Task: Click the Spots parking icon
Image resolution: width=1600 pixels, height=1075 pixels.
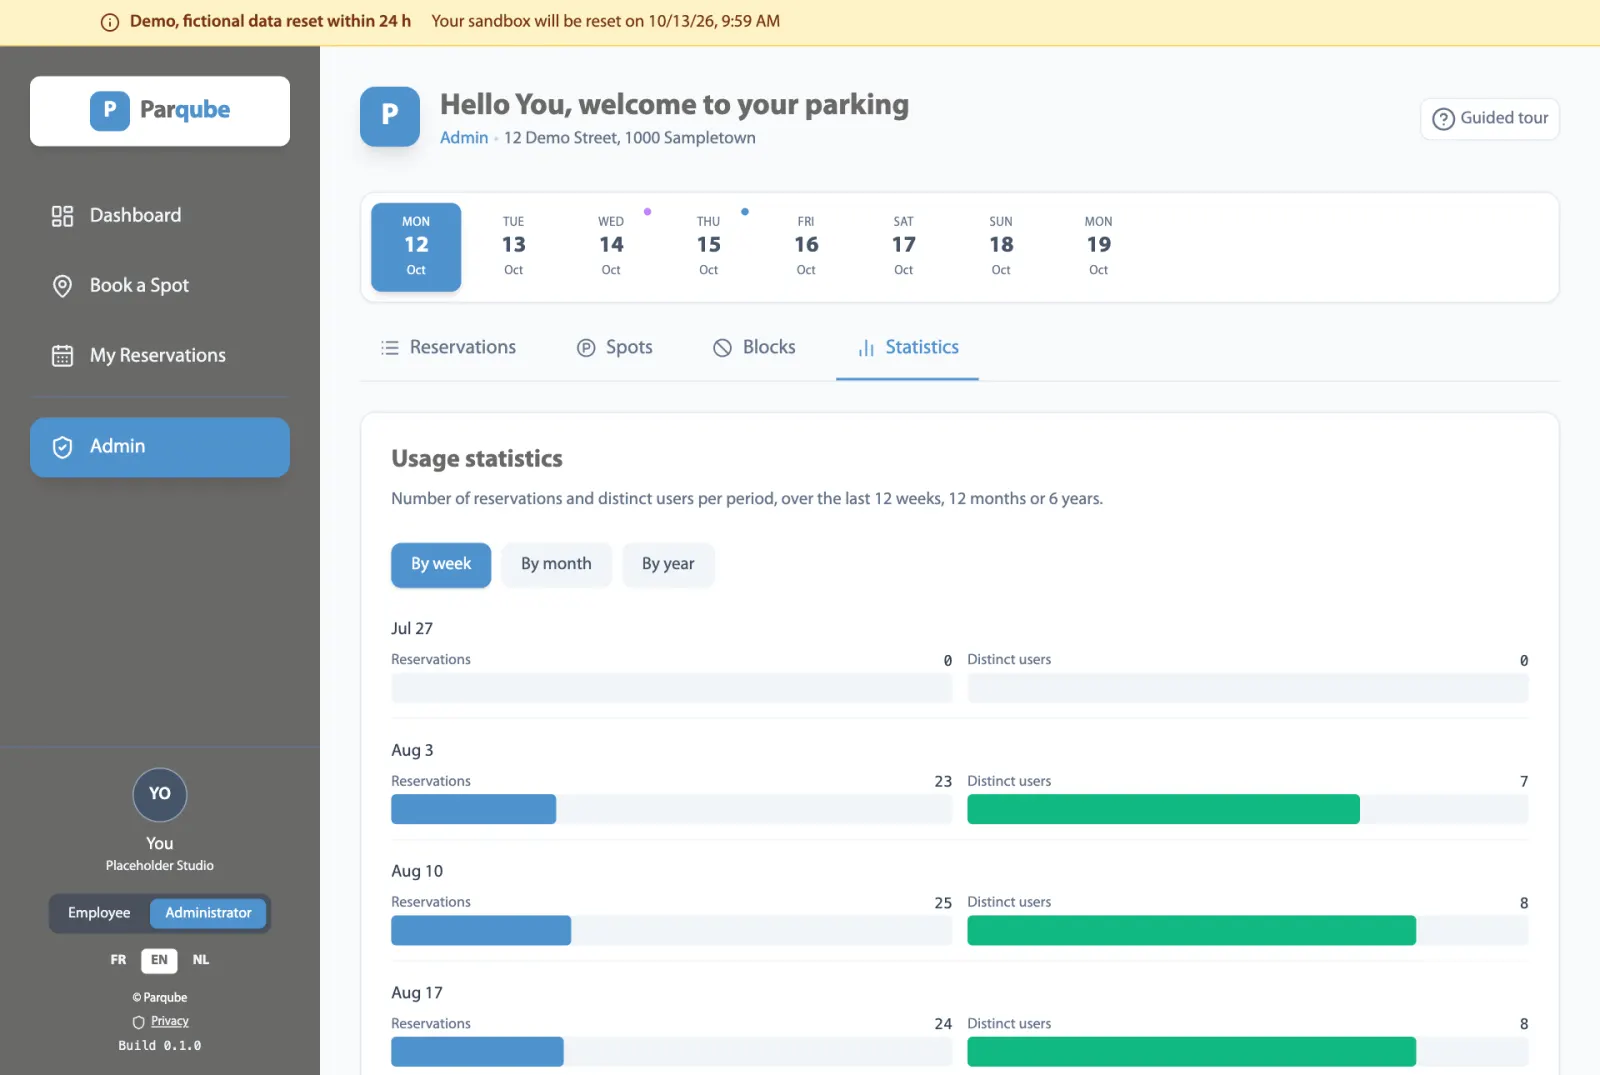Action: click(586, 348)
